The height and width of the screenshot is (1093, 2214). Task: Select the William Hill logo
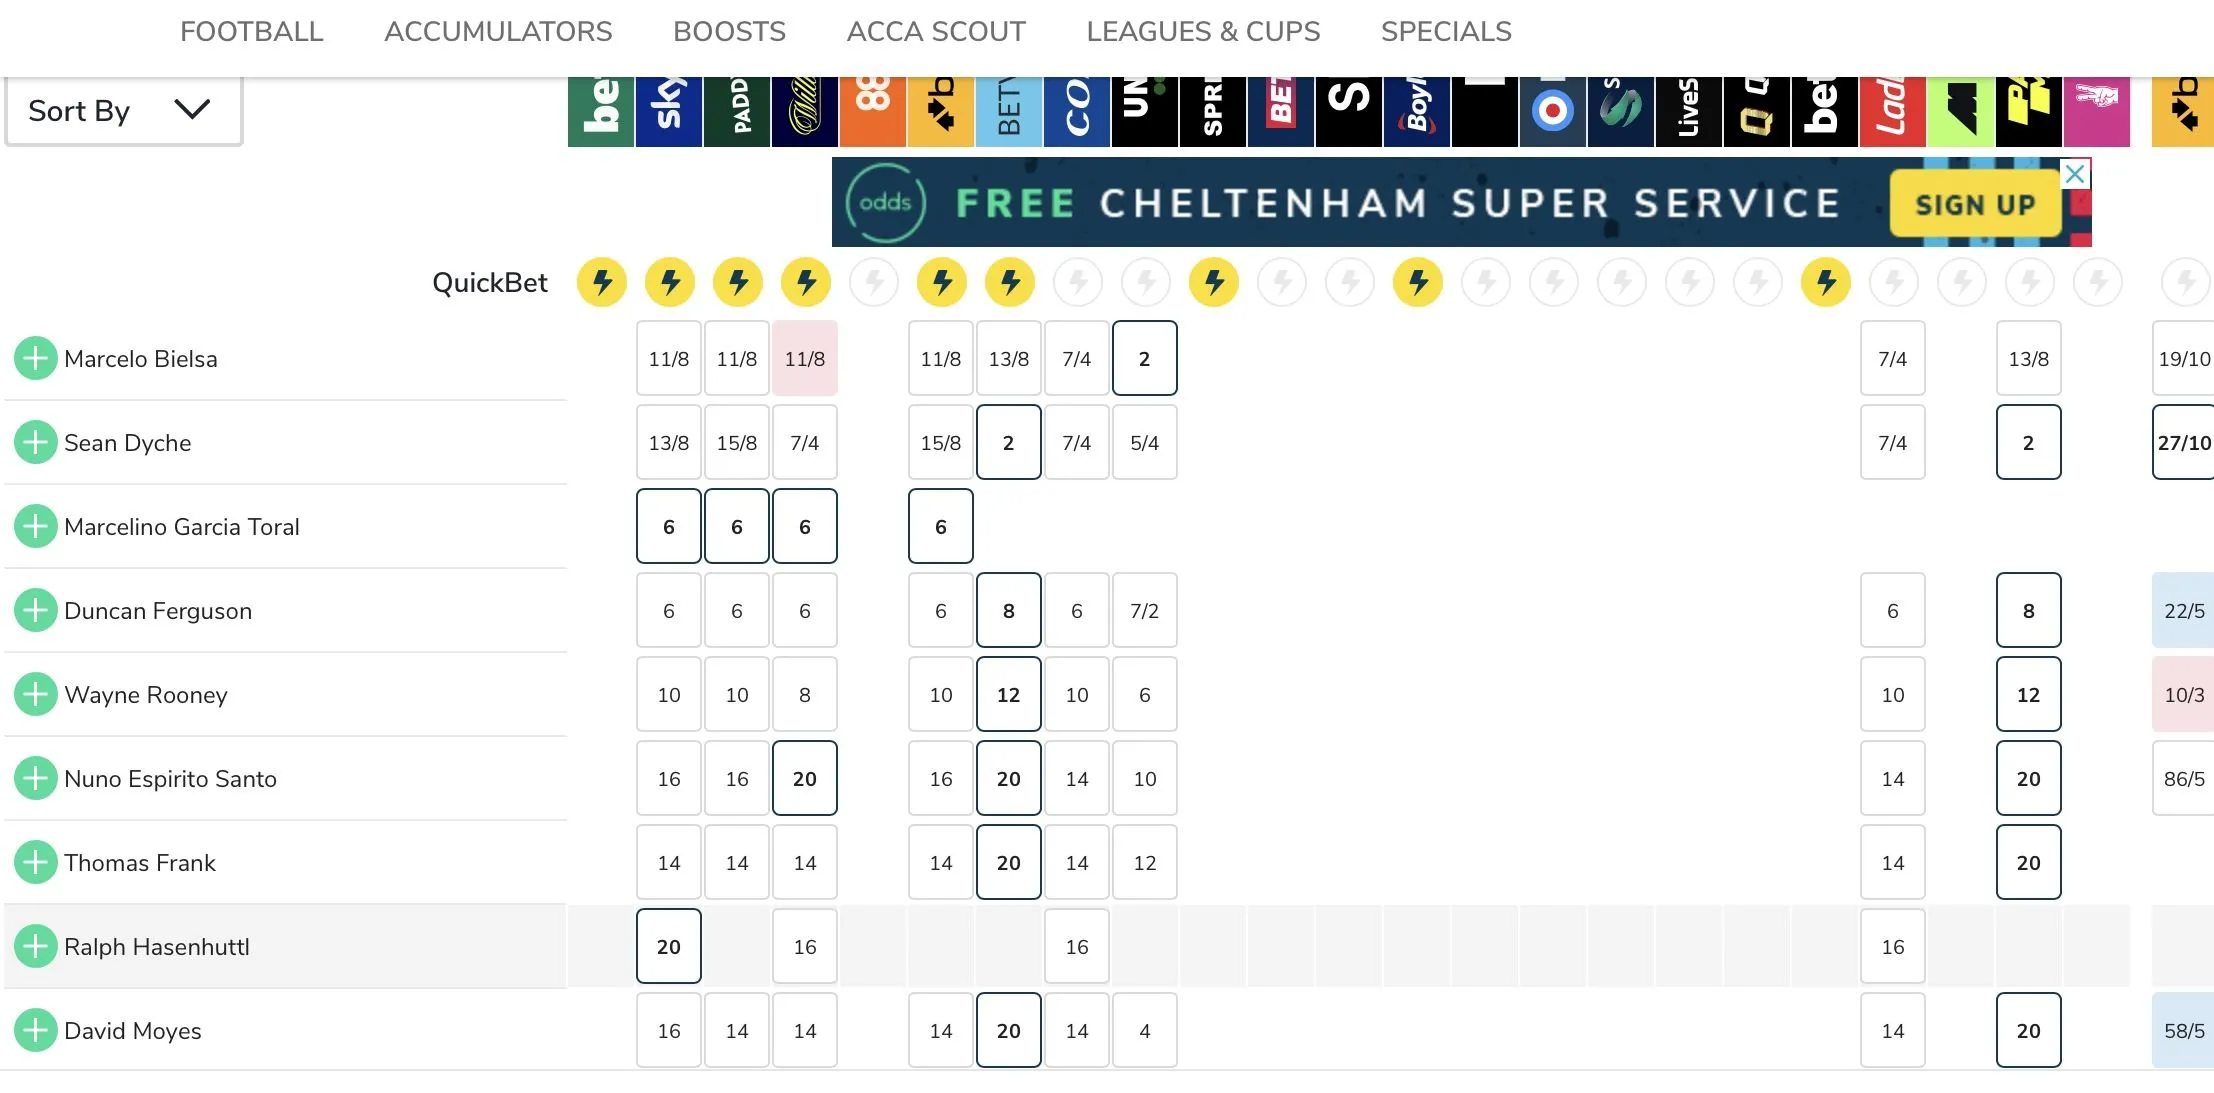pos(805,111)
